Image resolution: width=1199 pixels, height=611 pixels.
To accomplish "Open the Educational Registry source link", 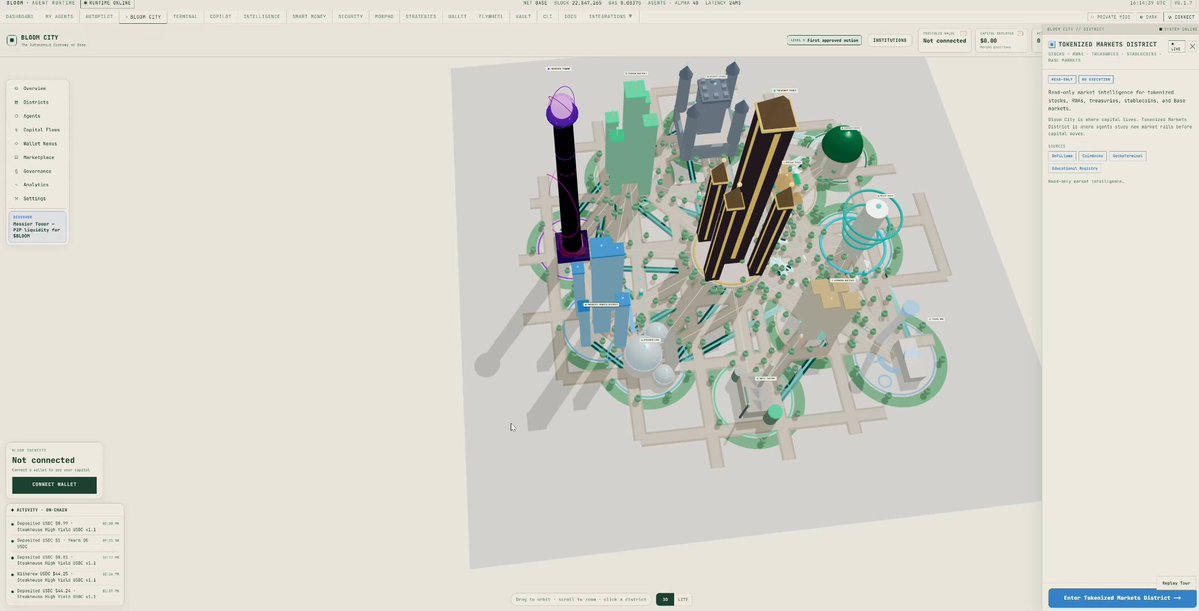I will [1074, 168].
